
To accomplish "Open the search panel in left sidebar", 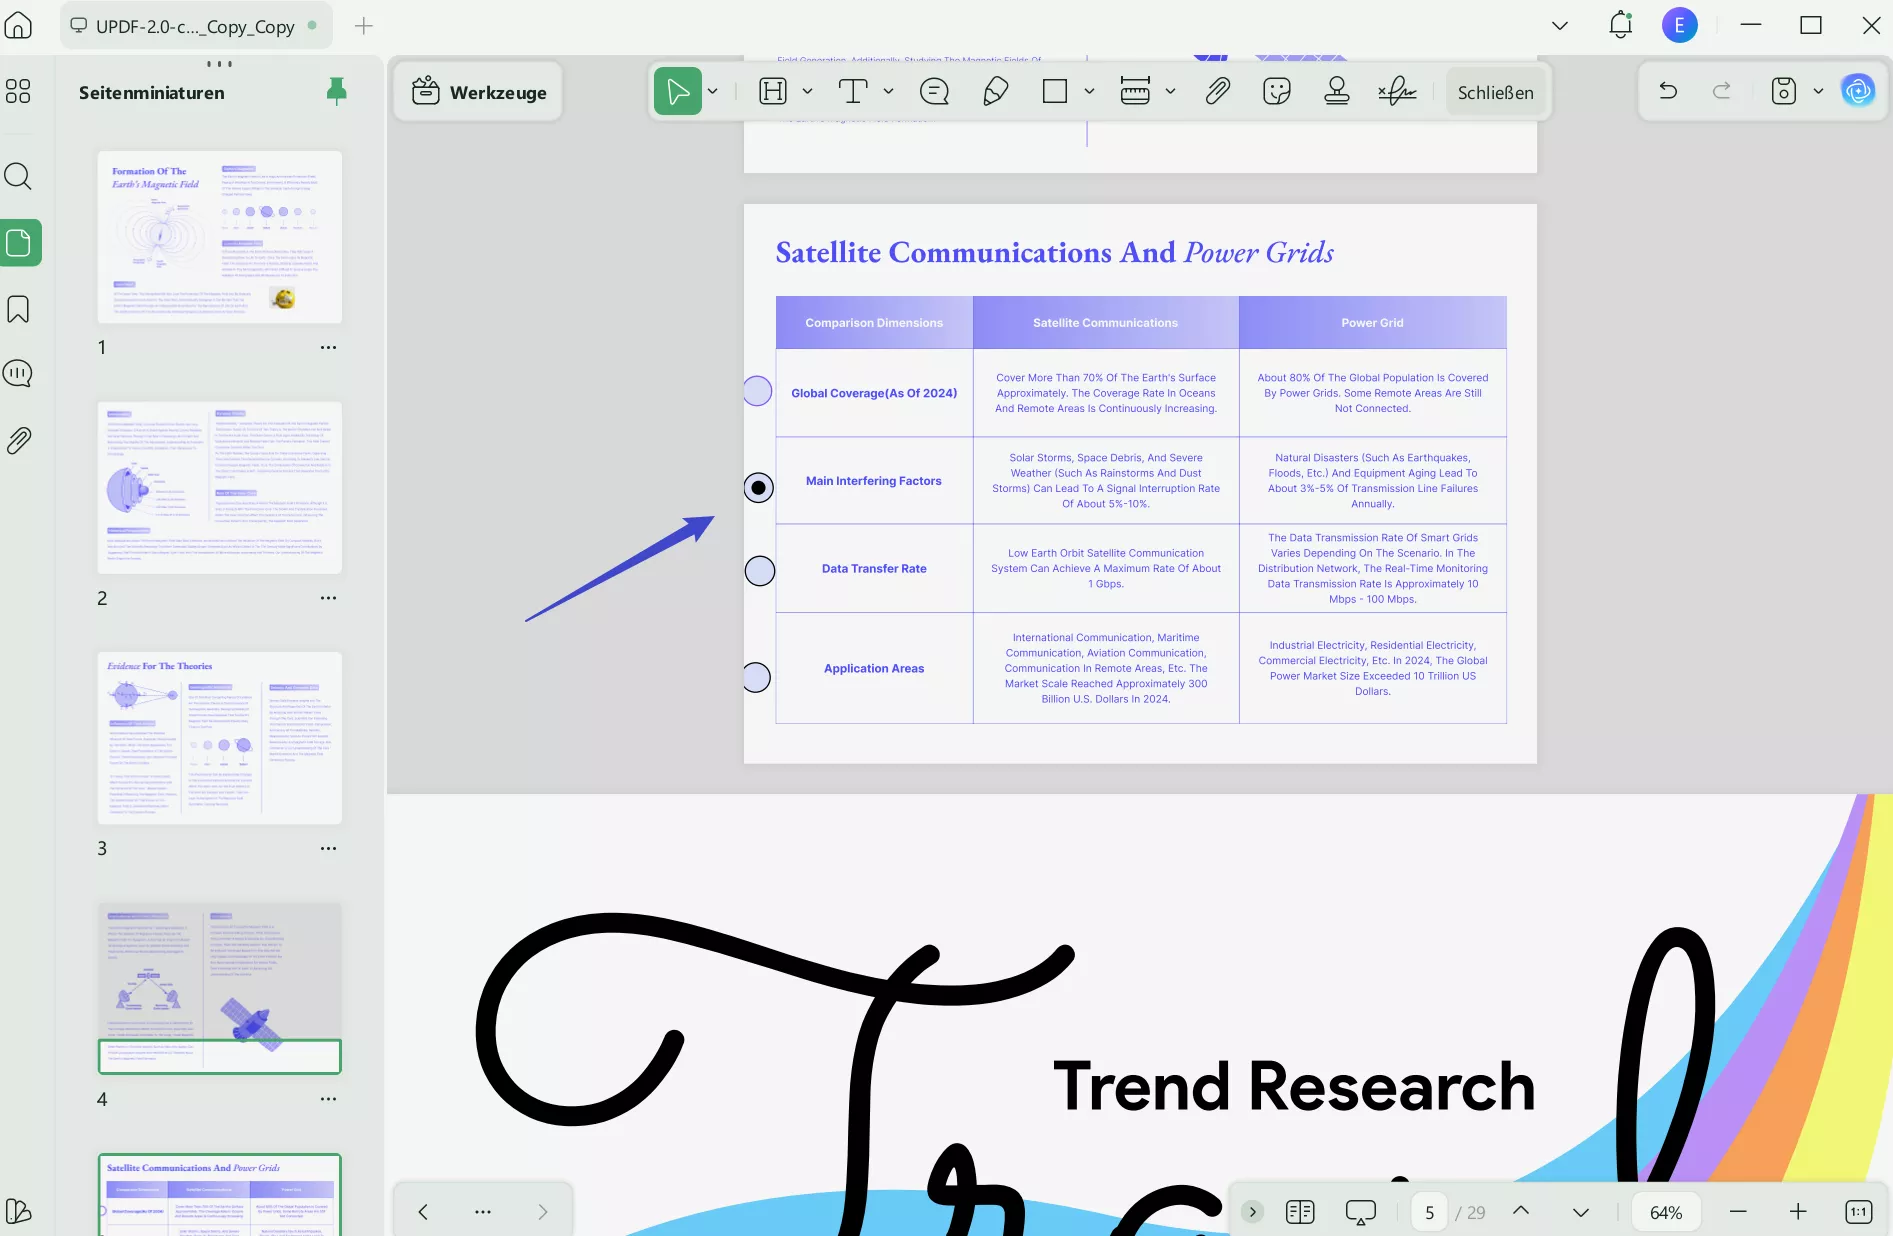I will [18, 176].
